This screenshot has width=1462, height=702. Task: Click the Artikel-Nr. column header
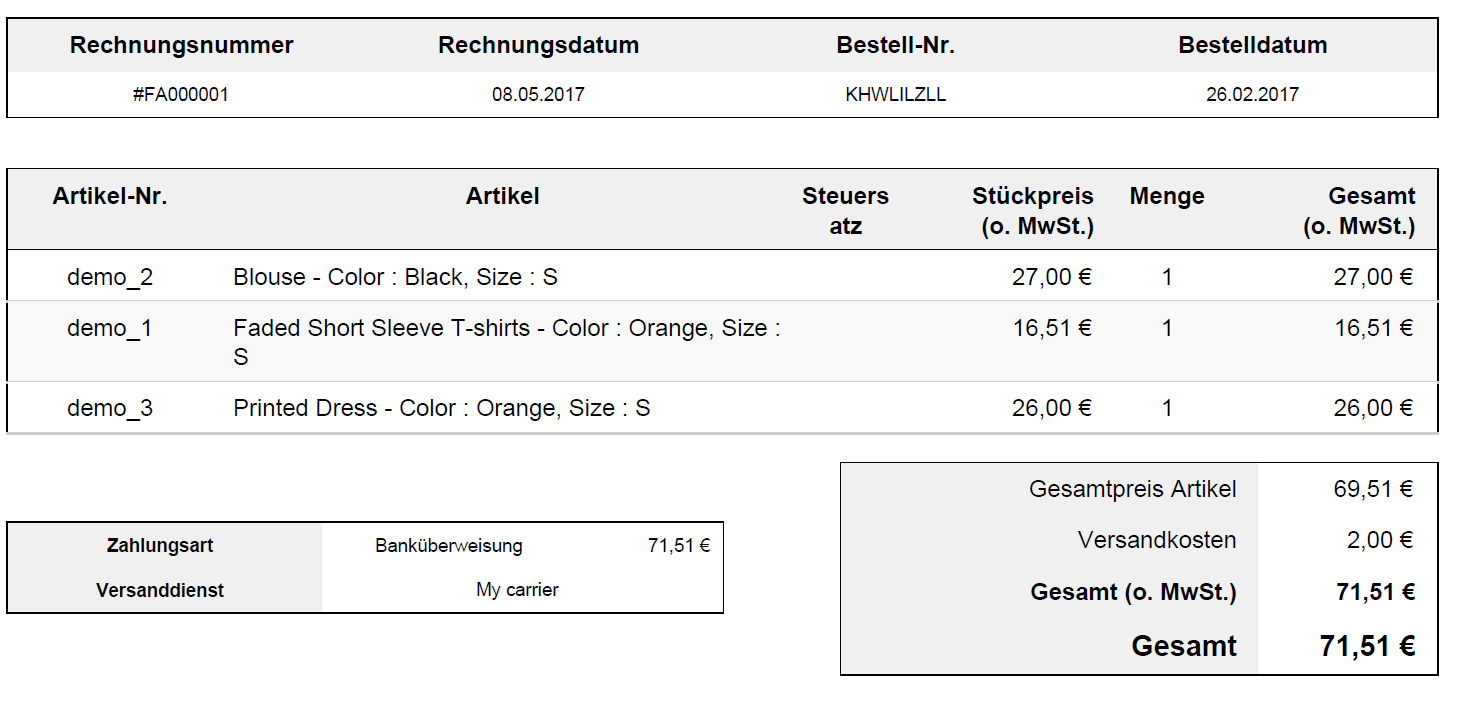(110, 196)
